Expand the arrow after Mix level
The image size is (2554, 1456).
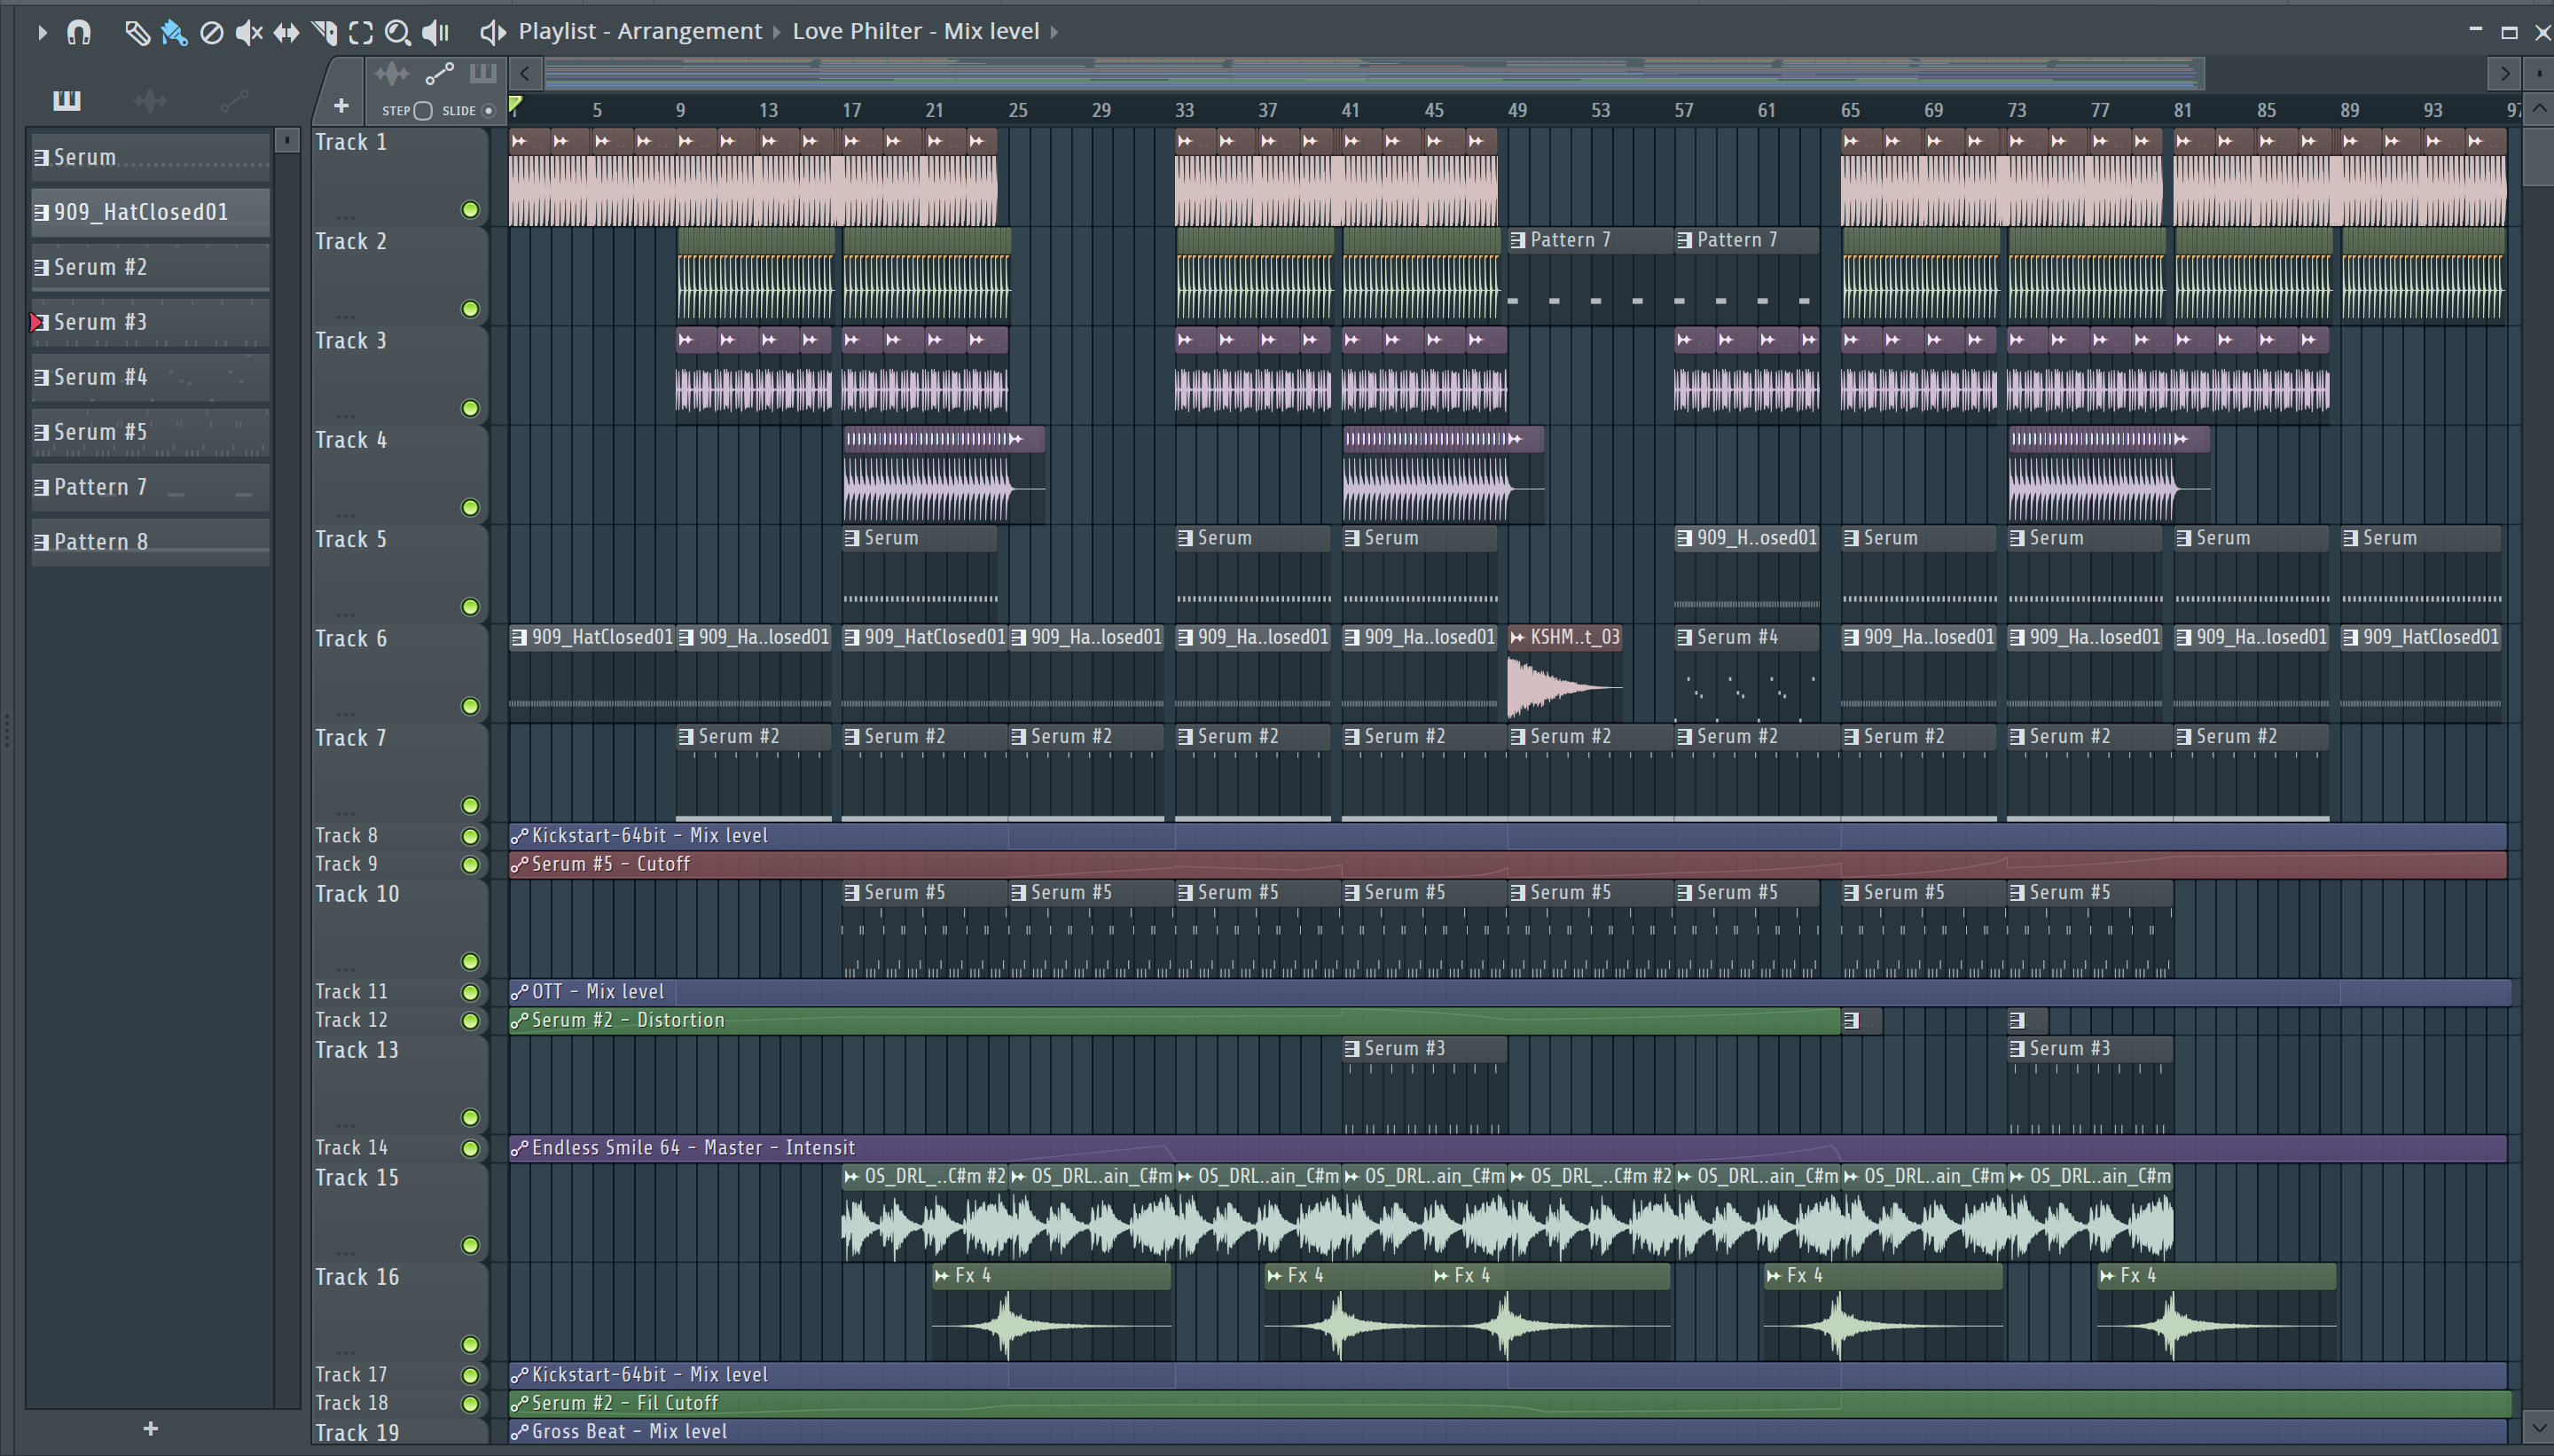tap(1054, 32)
